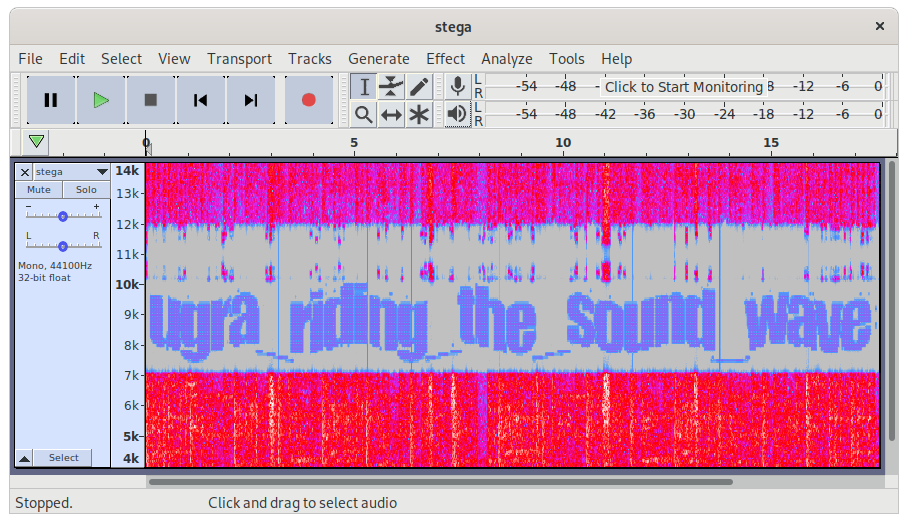Click the timeline ruler at the 10 second mark
908x523 pixels.
[562, 143]
